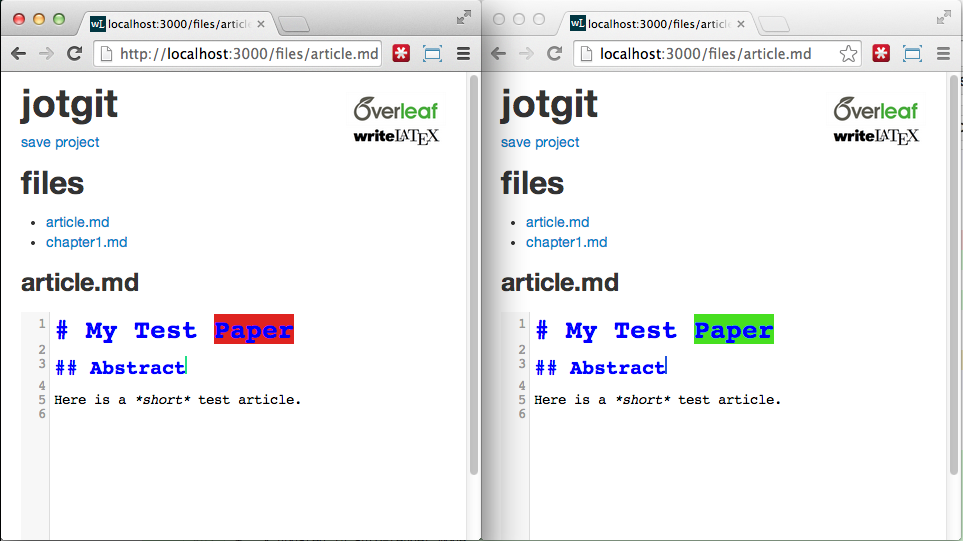
Task: Click line number 5 in right editor gutter
Action: [522, 400]
